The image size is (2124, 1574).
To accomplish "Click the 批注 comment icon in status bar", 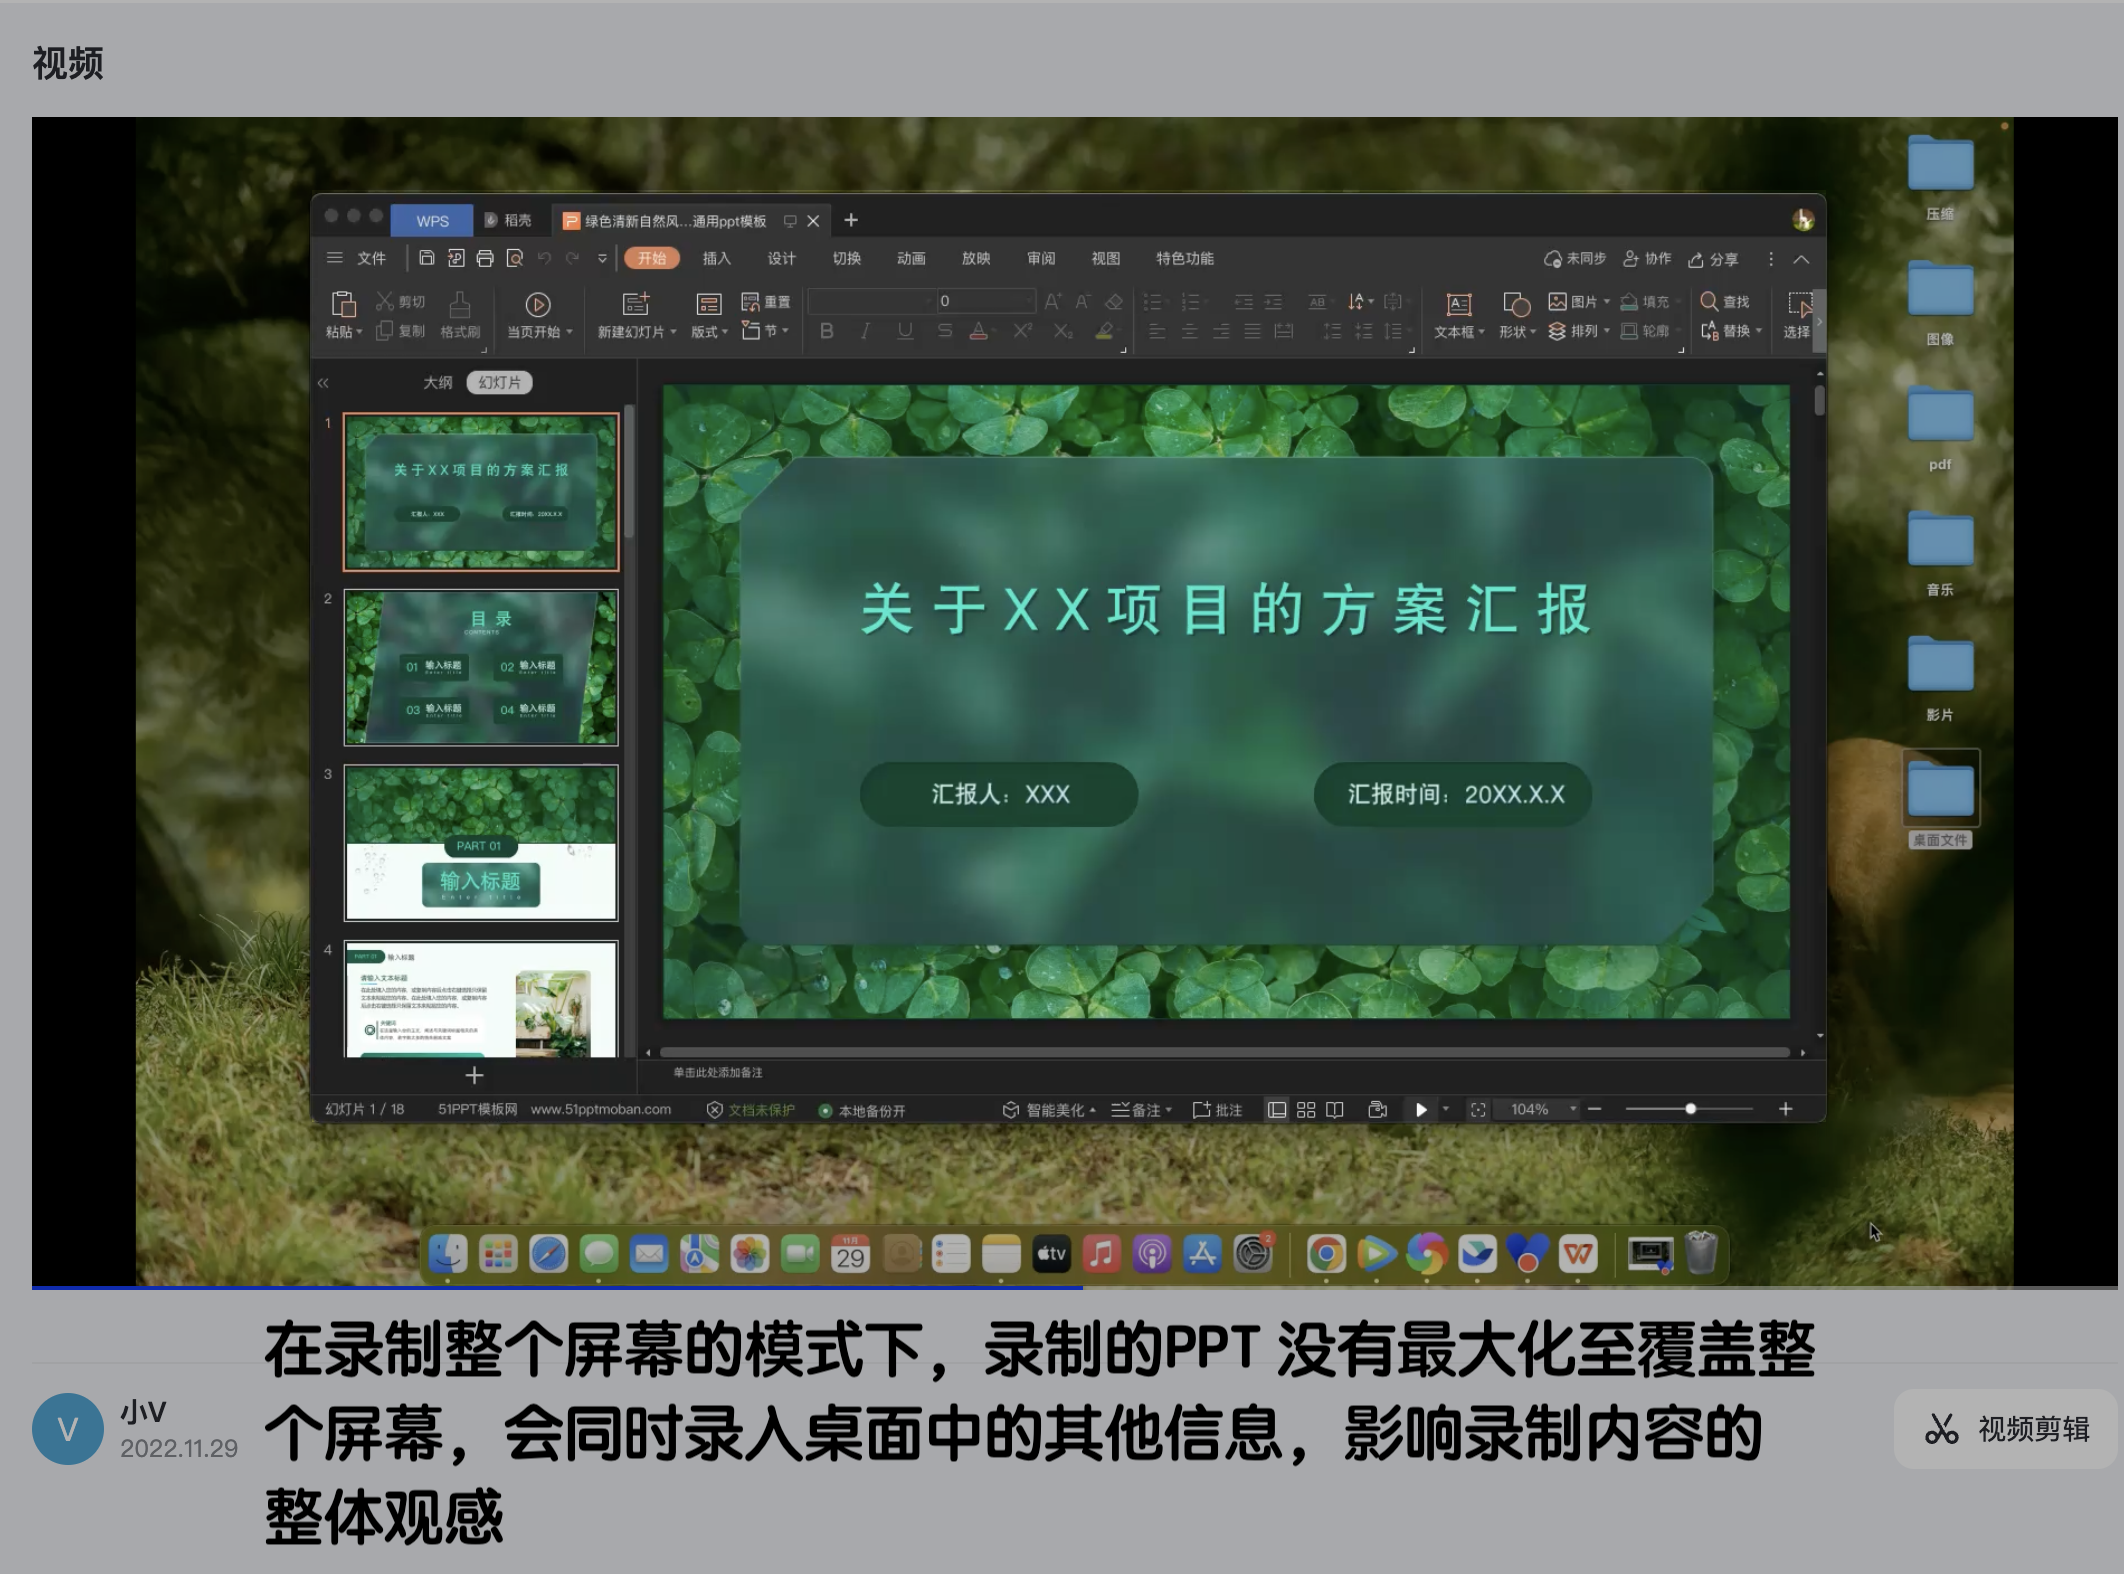I will pos(1216,1109).
